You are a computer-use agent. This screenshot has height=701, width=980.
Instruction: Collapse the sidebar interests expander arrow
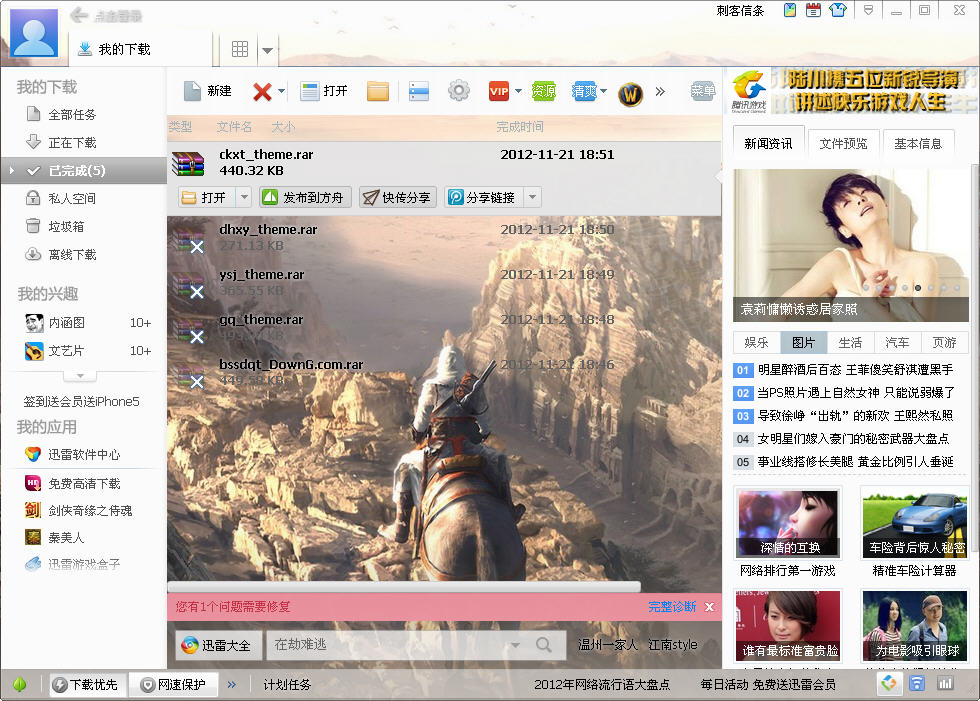(x=80, y=376)
